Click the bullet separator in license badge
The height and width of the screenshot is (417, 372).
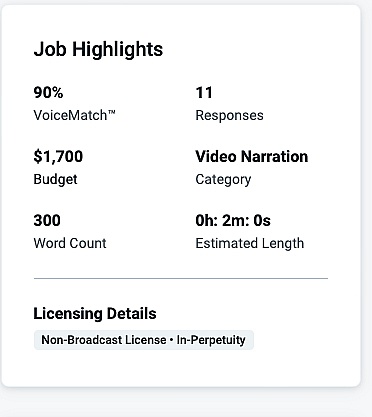171,340
